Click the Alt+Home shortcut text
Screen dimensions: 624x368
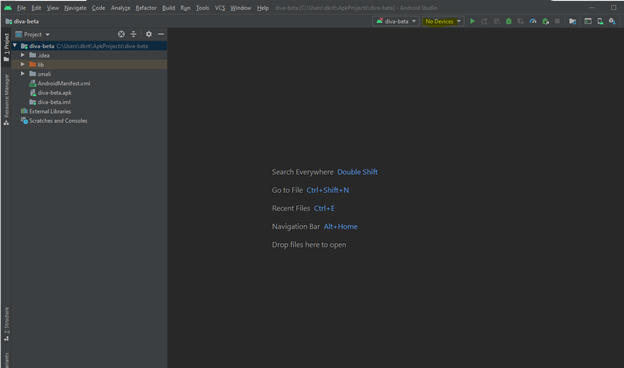pos(340,227)
